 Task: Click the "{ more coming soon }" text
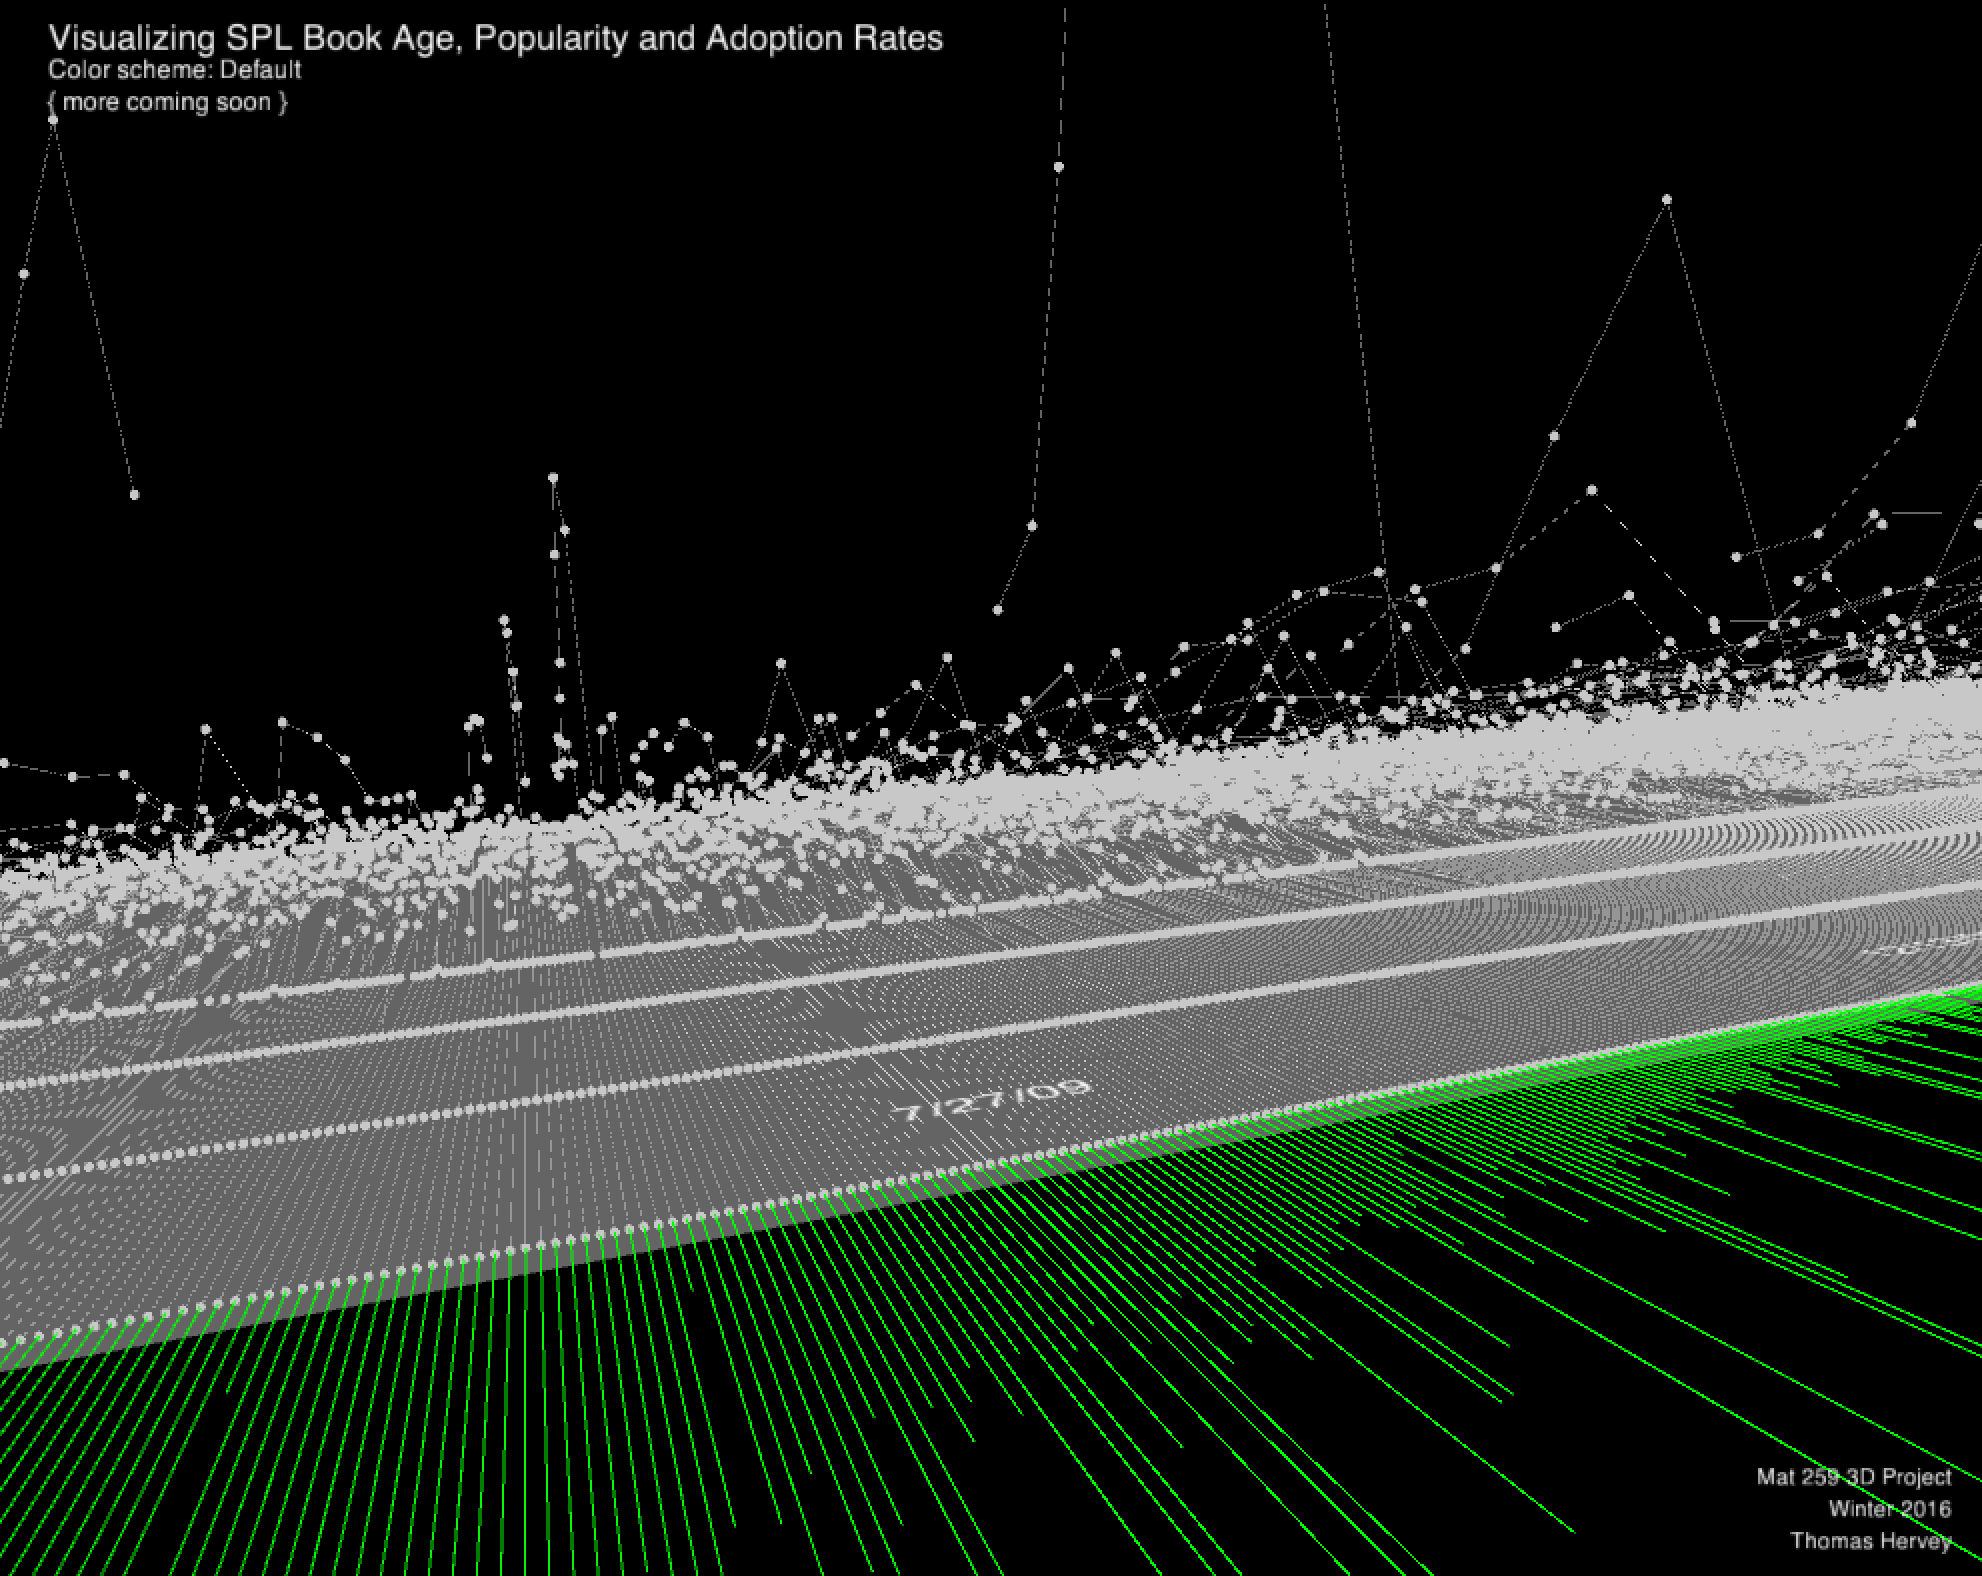(168, 102)
